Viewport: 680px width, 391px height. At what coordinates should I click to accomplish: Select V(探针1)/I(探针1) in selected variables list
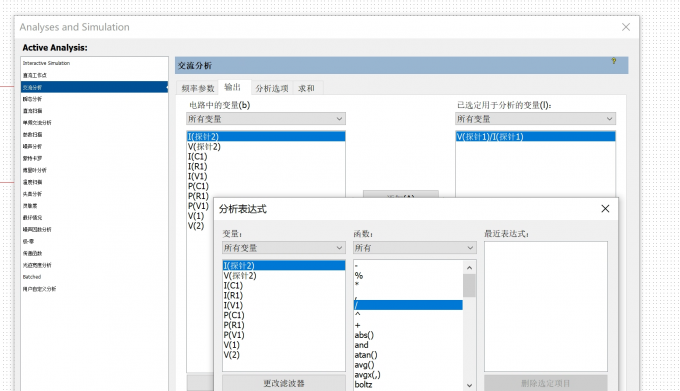tap(535, 137)
